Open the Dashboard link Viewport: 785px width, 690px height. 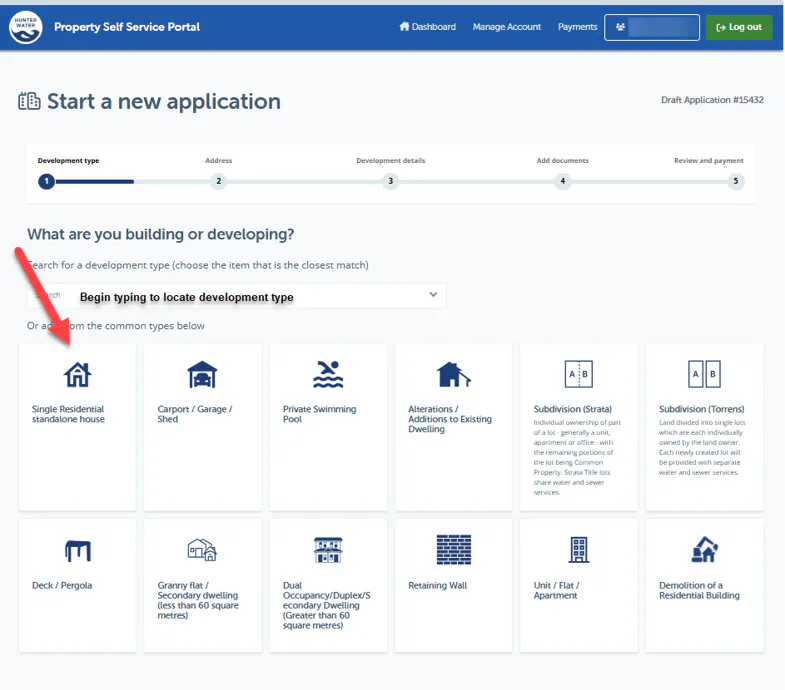point(428,27)
